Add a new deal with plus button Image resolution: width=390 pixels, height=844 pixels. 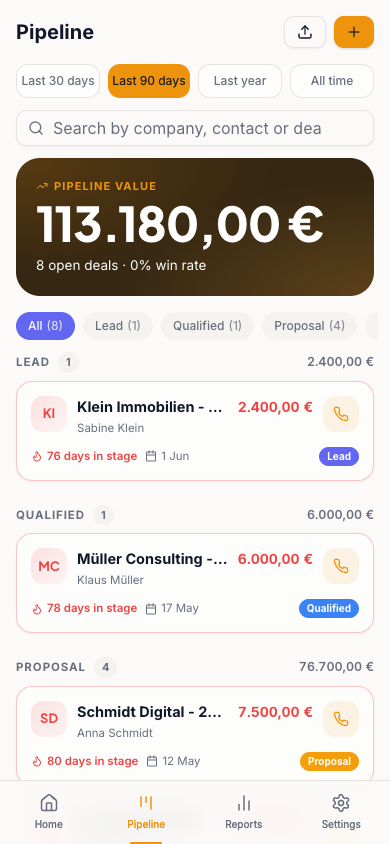click(x=353, y=32)
